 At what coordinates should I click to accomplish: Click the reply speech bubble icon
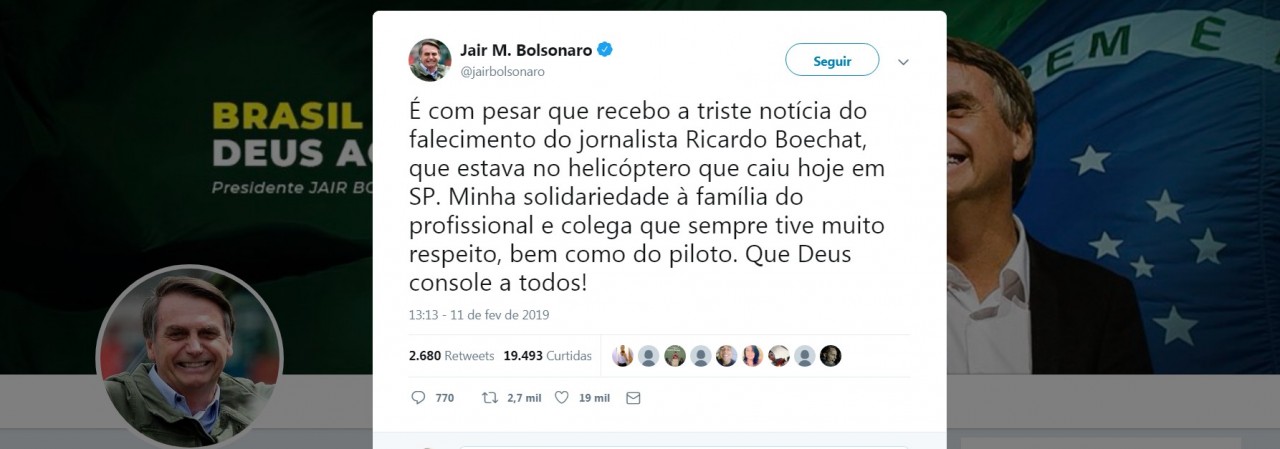coord(418,397)
